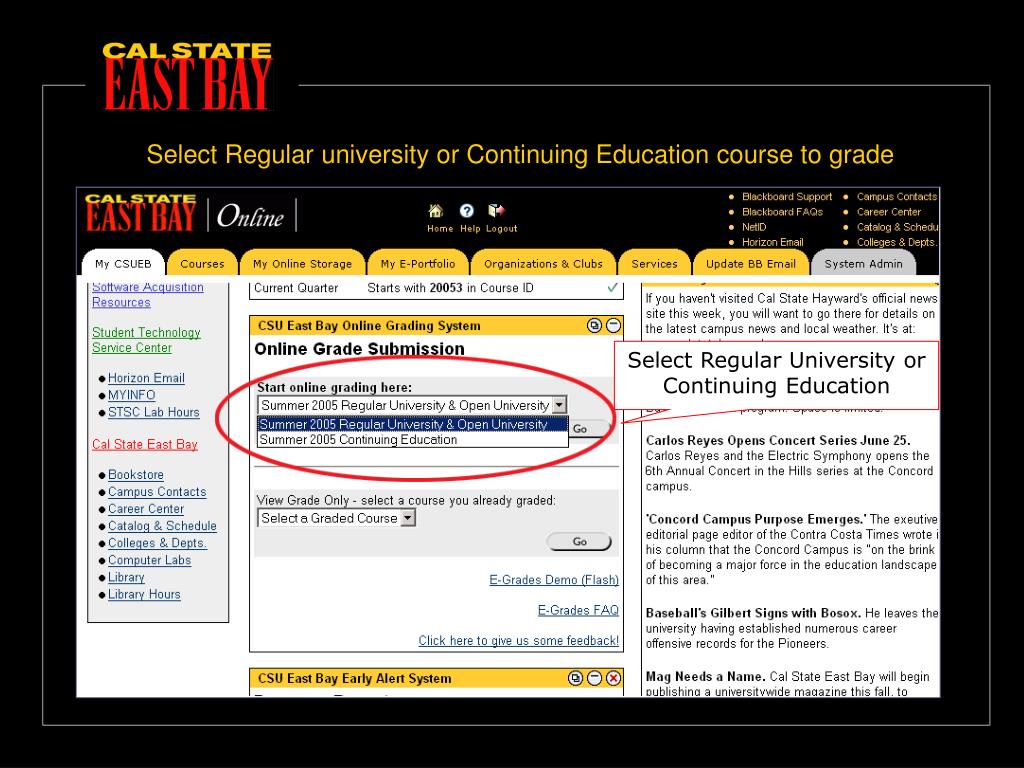The height and width of the screenshot is (768, 1024).
Task: Click the Cal State East Bay sidebar link
Action: [x=144, y=444]
